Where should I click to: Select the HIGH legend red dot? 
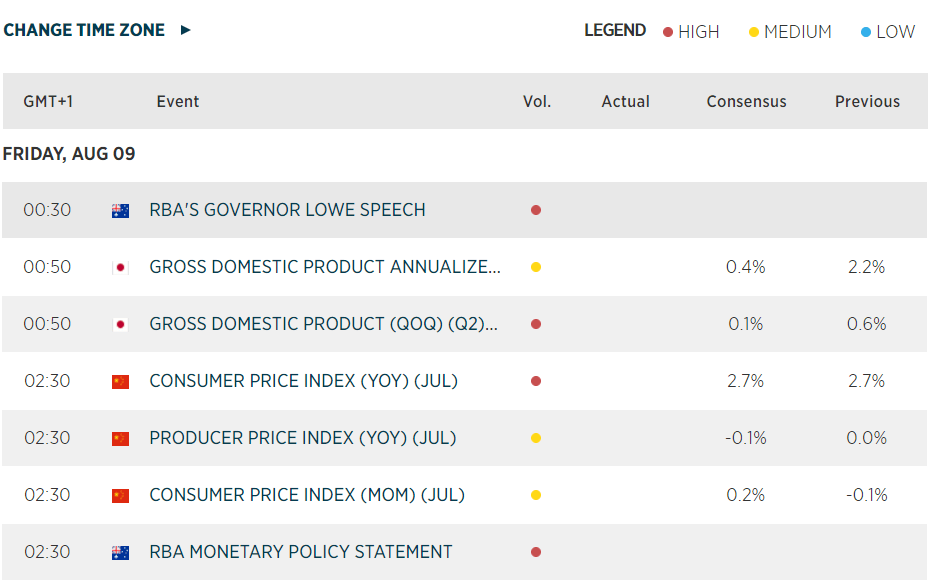pyautogui.click(x=668, y=32)
